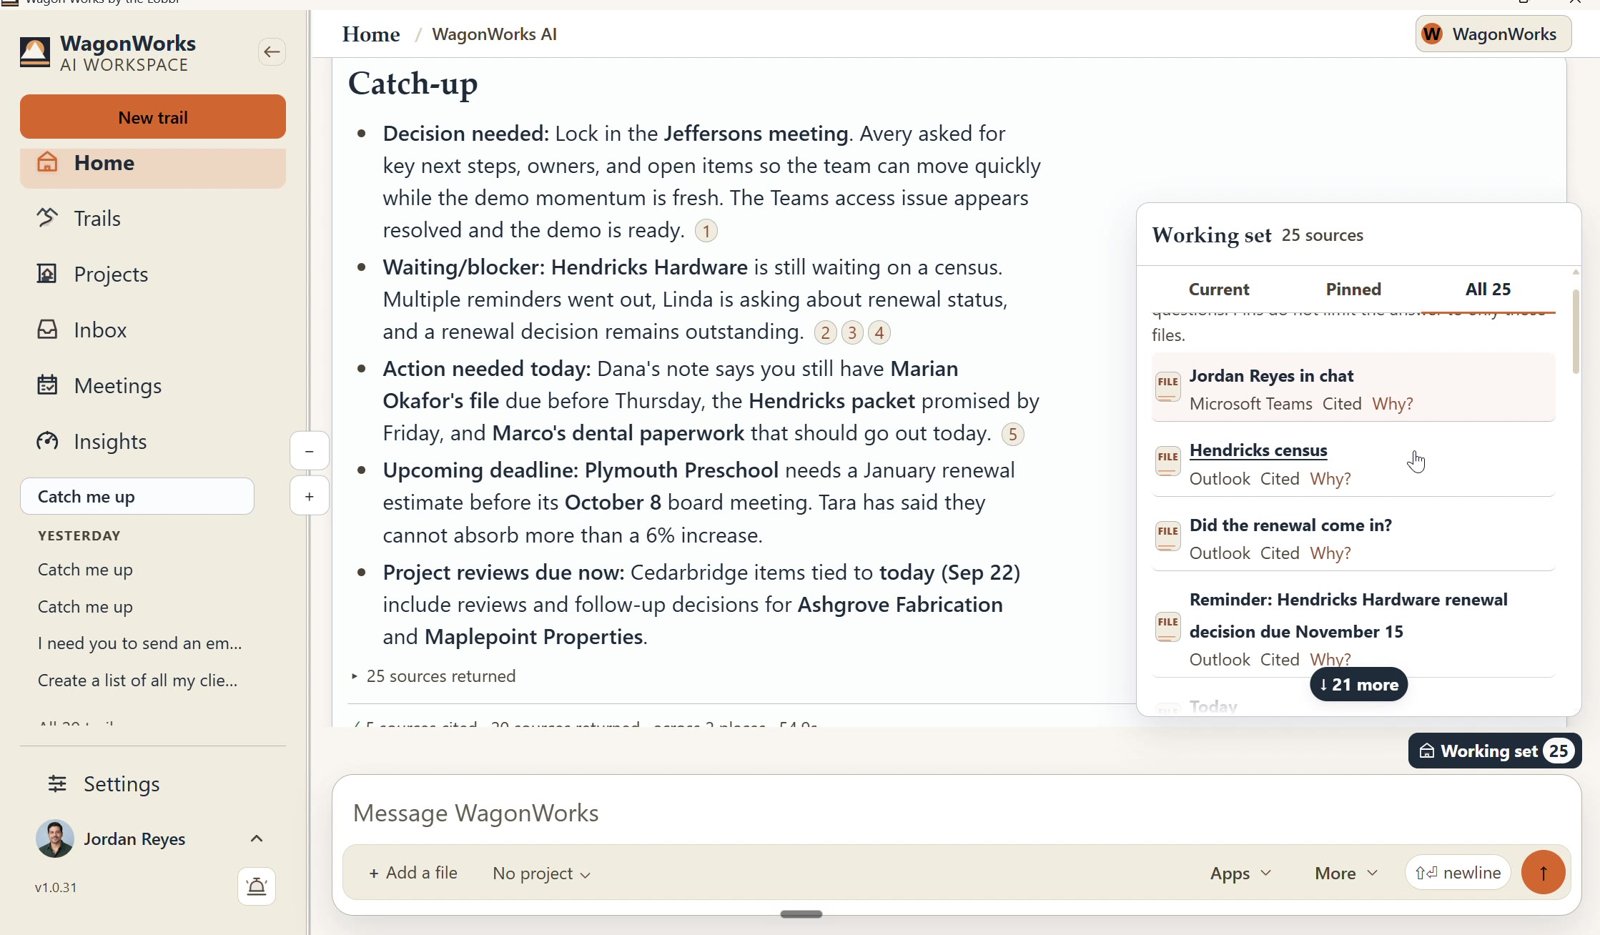Click the Insights gauge icon

(47, 441)
